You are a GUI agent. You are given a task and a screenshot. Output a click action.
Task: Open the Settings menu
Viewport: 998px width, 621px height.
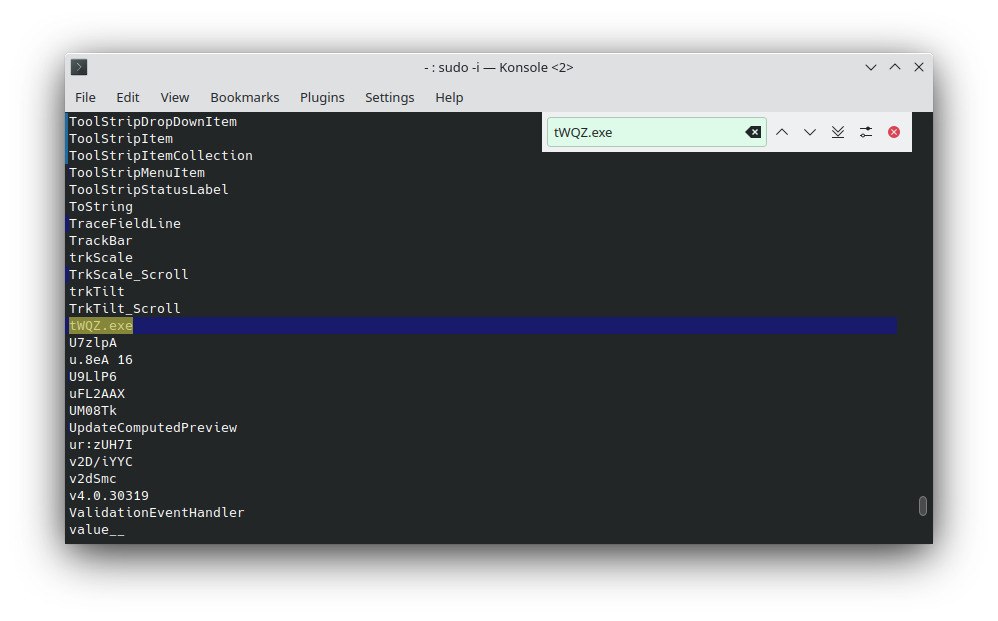click(x=390, y=97)
